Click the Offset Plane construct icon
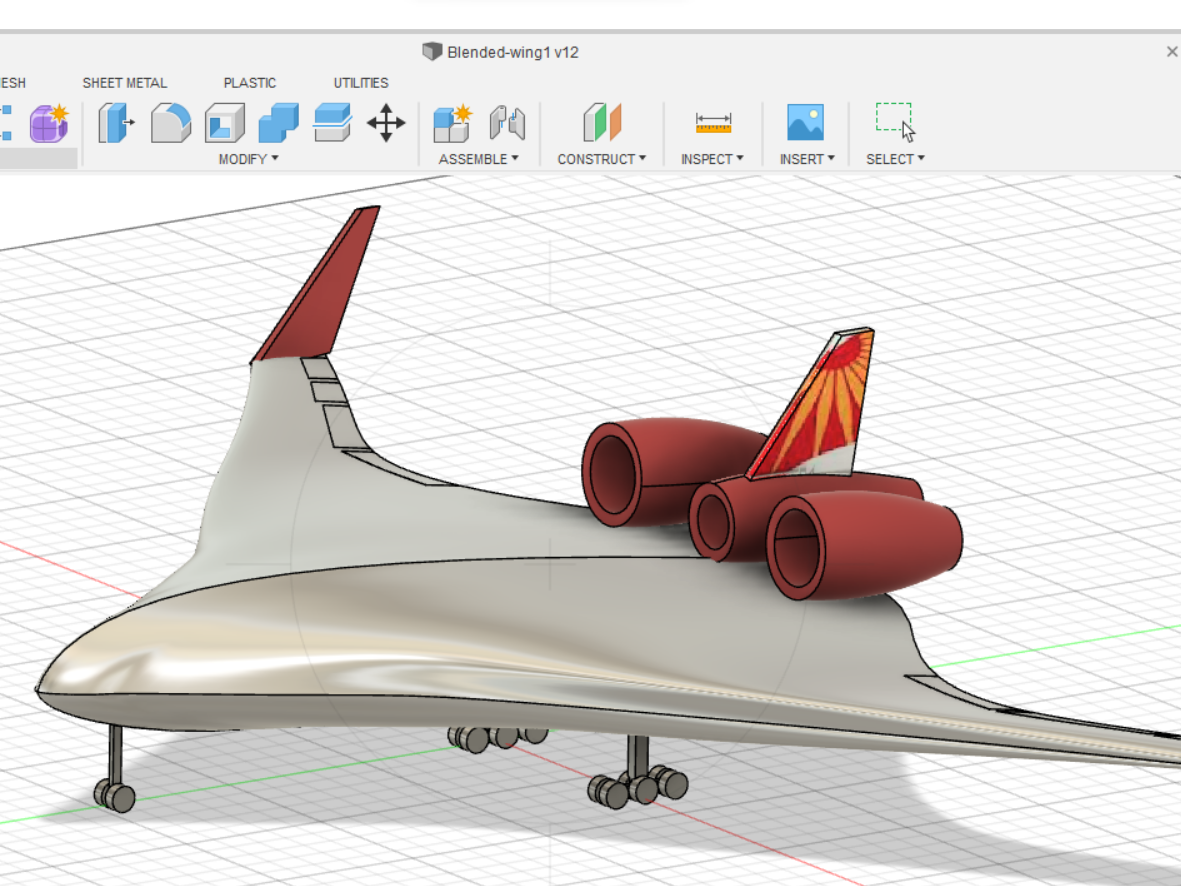 point(602,123)
